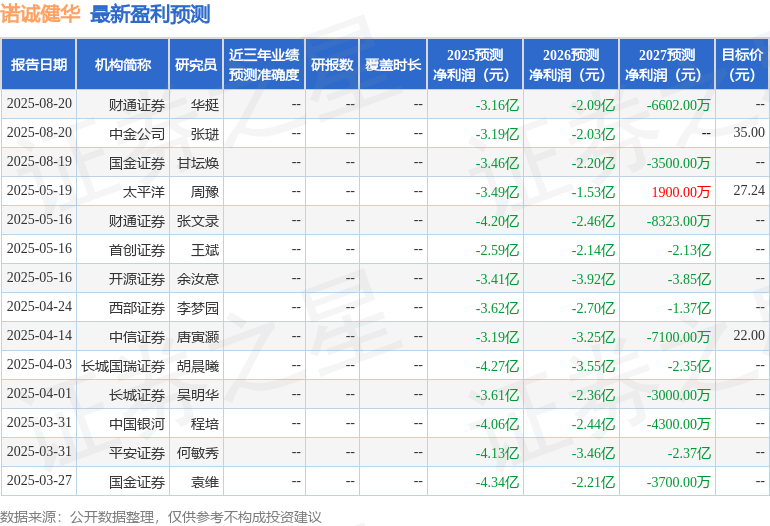This screenshot has height=526, width=770.
Task: Click institution 中信证券
Action: coord(137,337)
